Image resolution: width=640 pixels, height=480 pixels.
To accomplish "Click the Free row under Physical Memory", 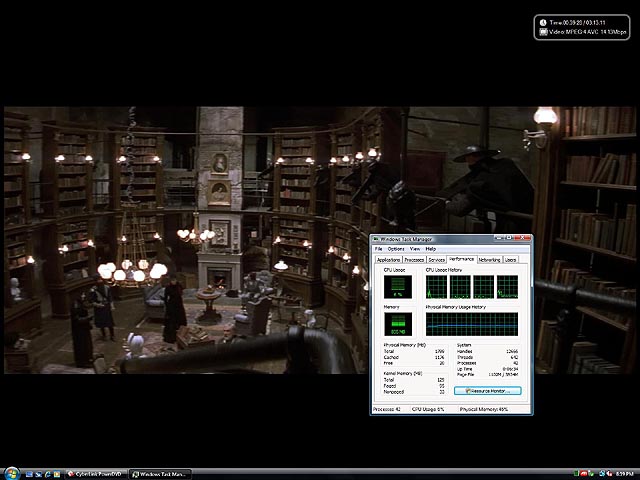I will (414, 363).
